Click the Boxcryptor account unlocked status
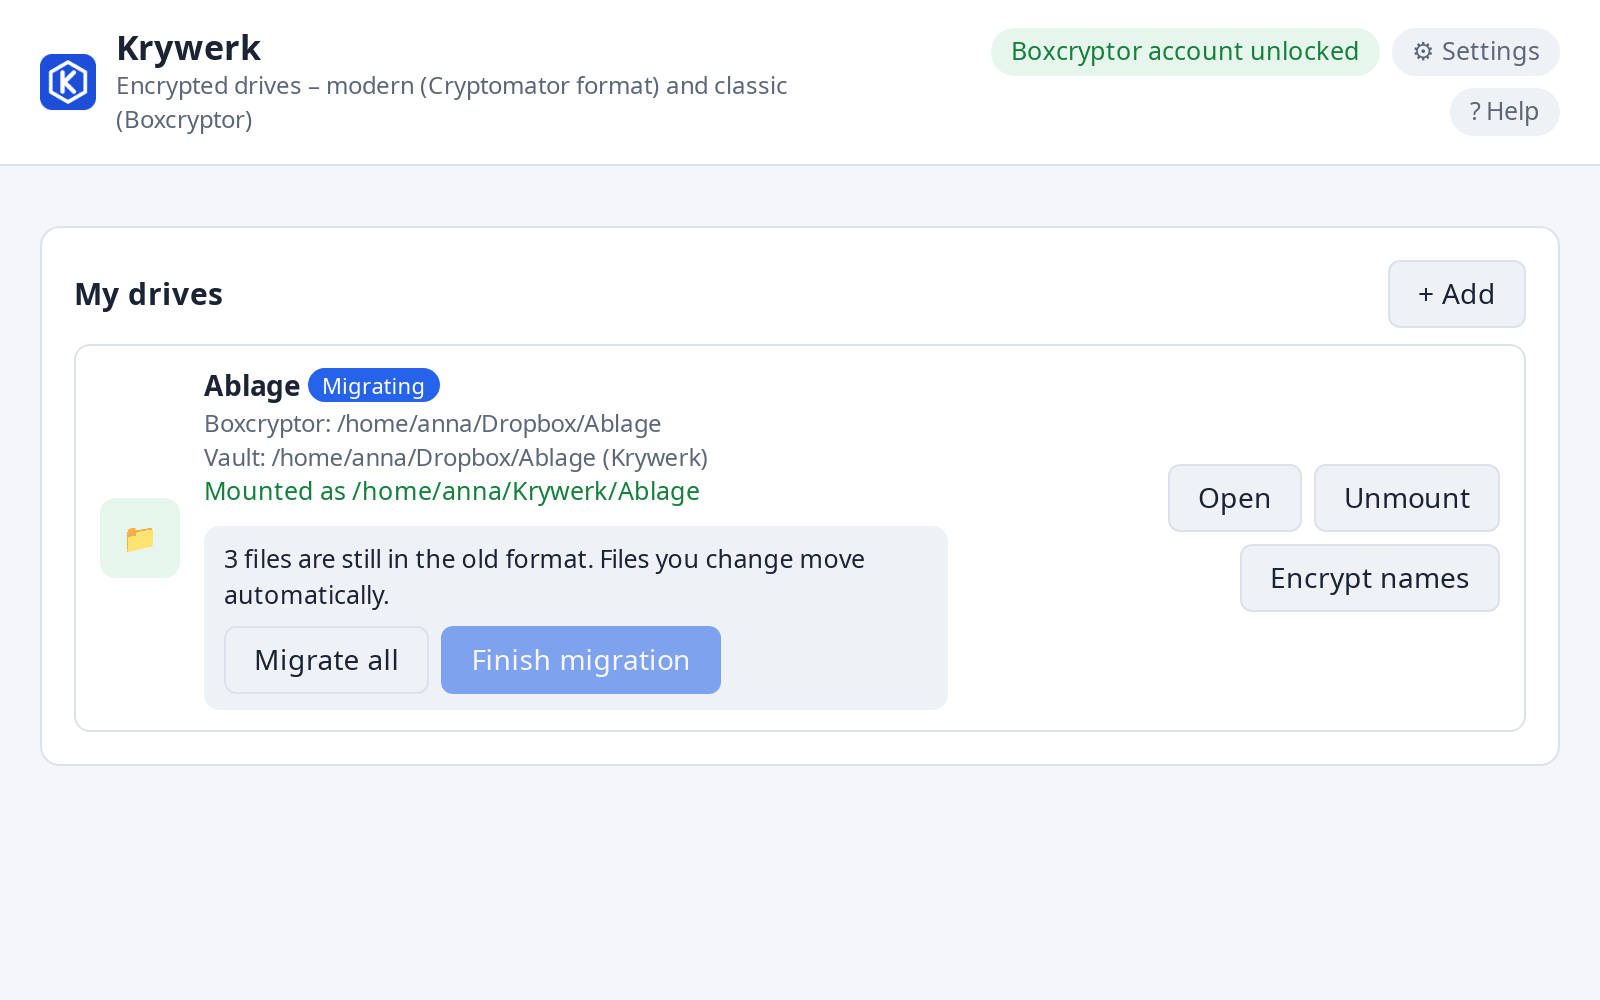The height and width of the screenshot is (1000, 1600). point(1185,52)
